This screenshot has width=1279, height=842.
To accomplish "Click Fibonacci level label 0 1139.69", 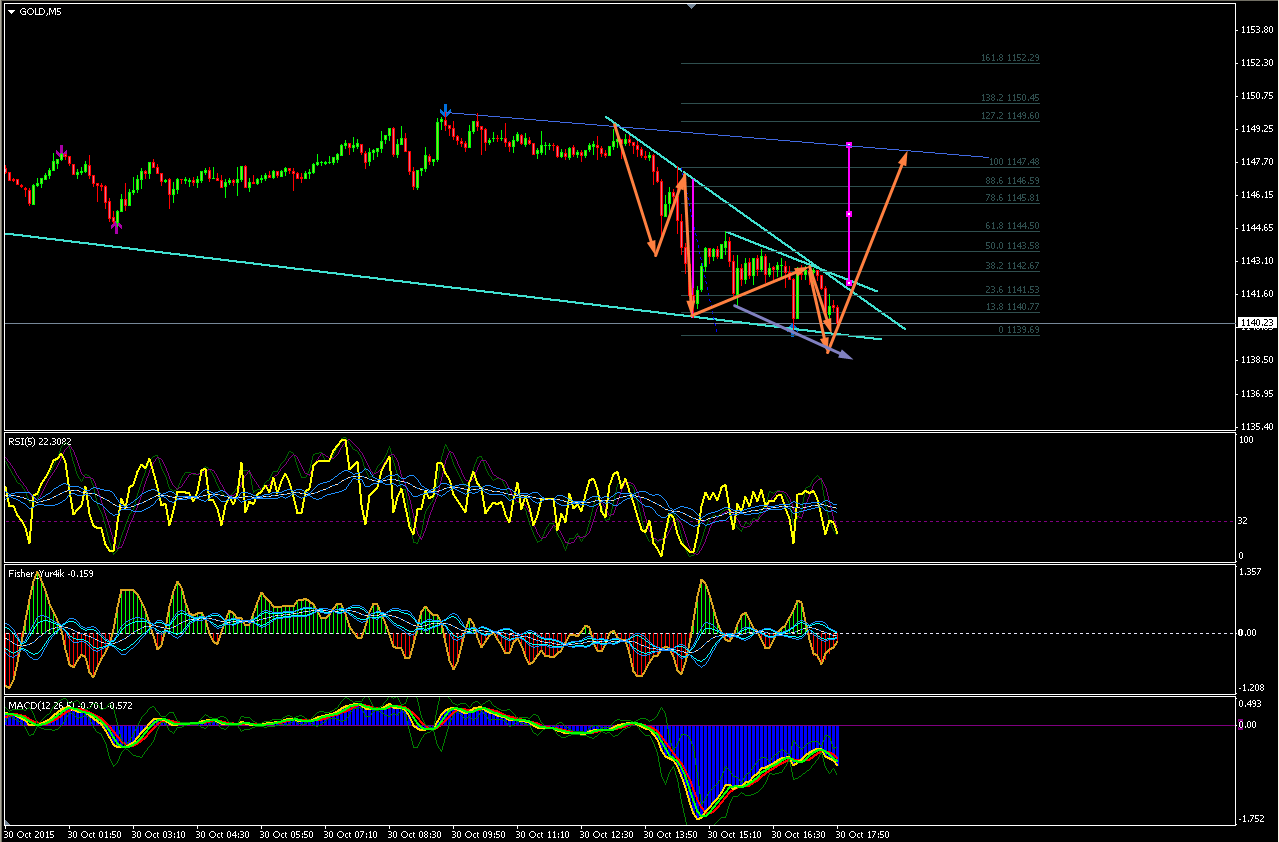I will (x=1018, y=330).
